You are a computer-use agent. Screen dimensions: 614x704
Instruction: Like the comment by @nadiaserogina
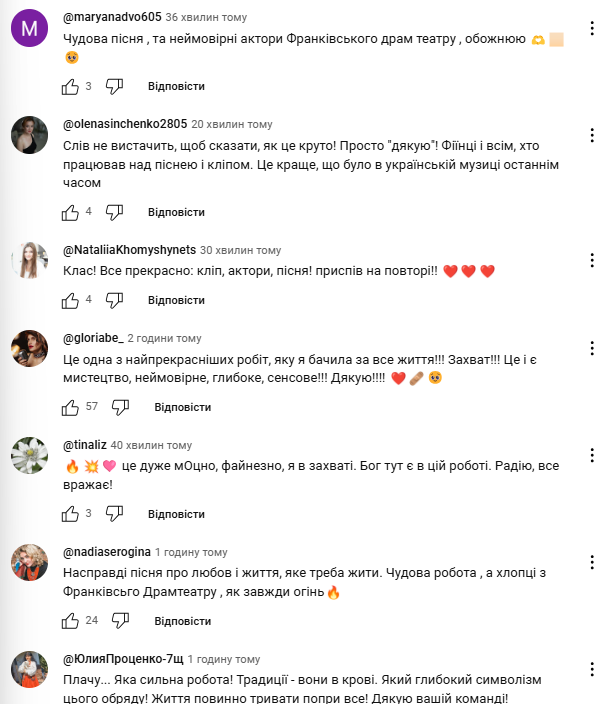(x=71, y=620)
